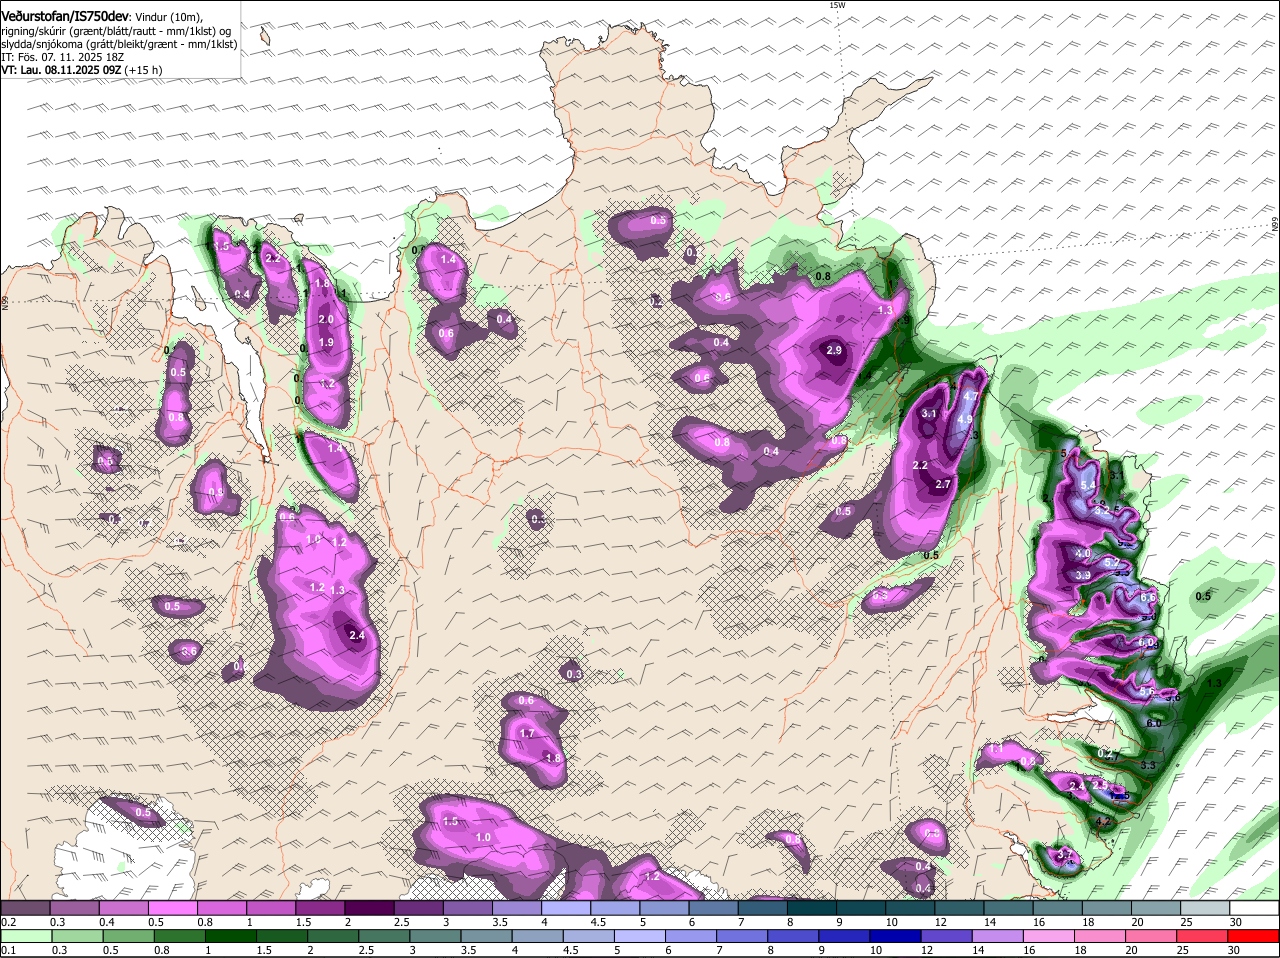Screen dimensions: 1280x958
Task: Pick the dark teal snow swatch between 8 and 9
Action: (812, 907)
